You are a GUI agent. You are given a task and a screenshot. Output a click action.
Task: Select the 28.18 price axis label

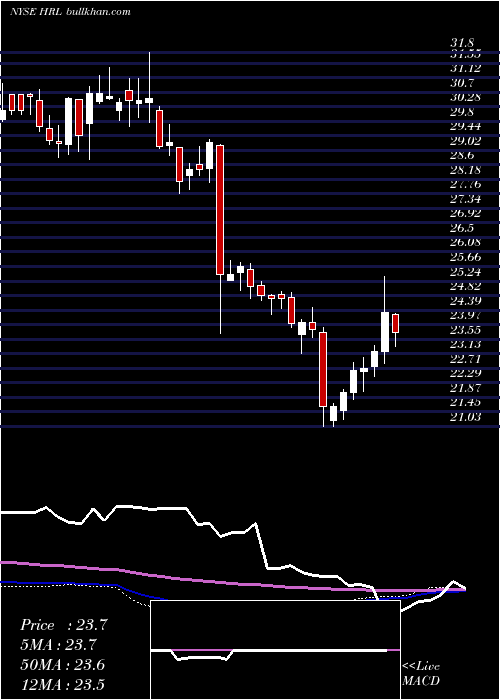(466, 170)
